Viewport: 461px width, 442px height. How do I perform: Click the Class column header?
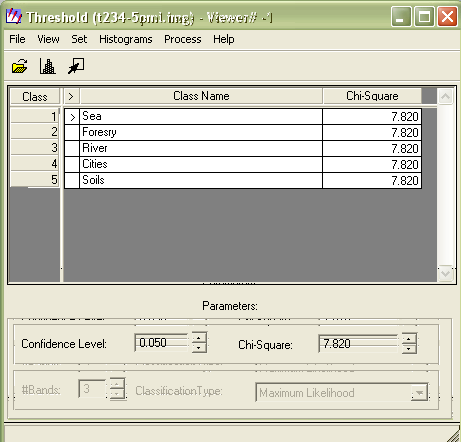point(35,97)
